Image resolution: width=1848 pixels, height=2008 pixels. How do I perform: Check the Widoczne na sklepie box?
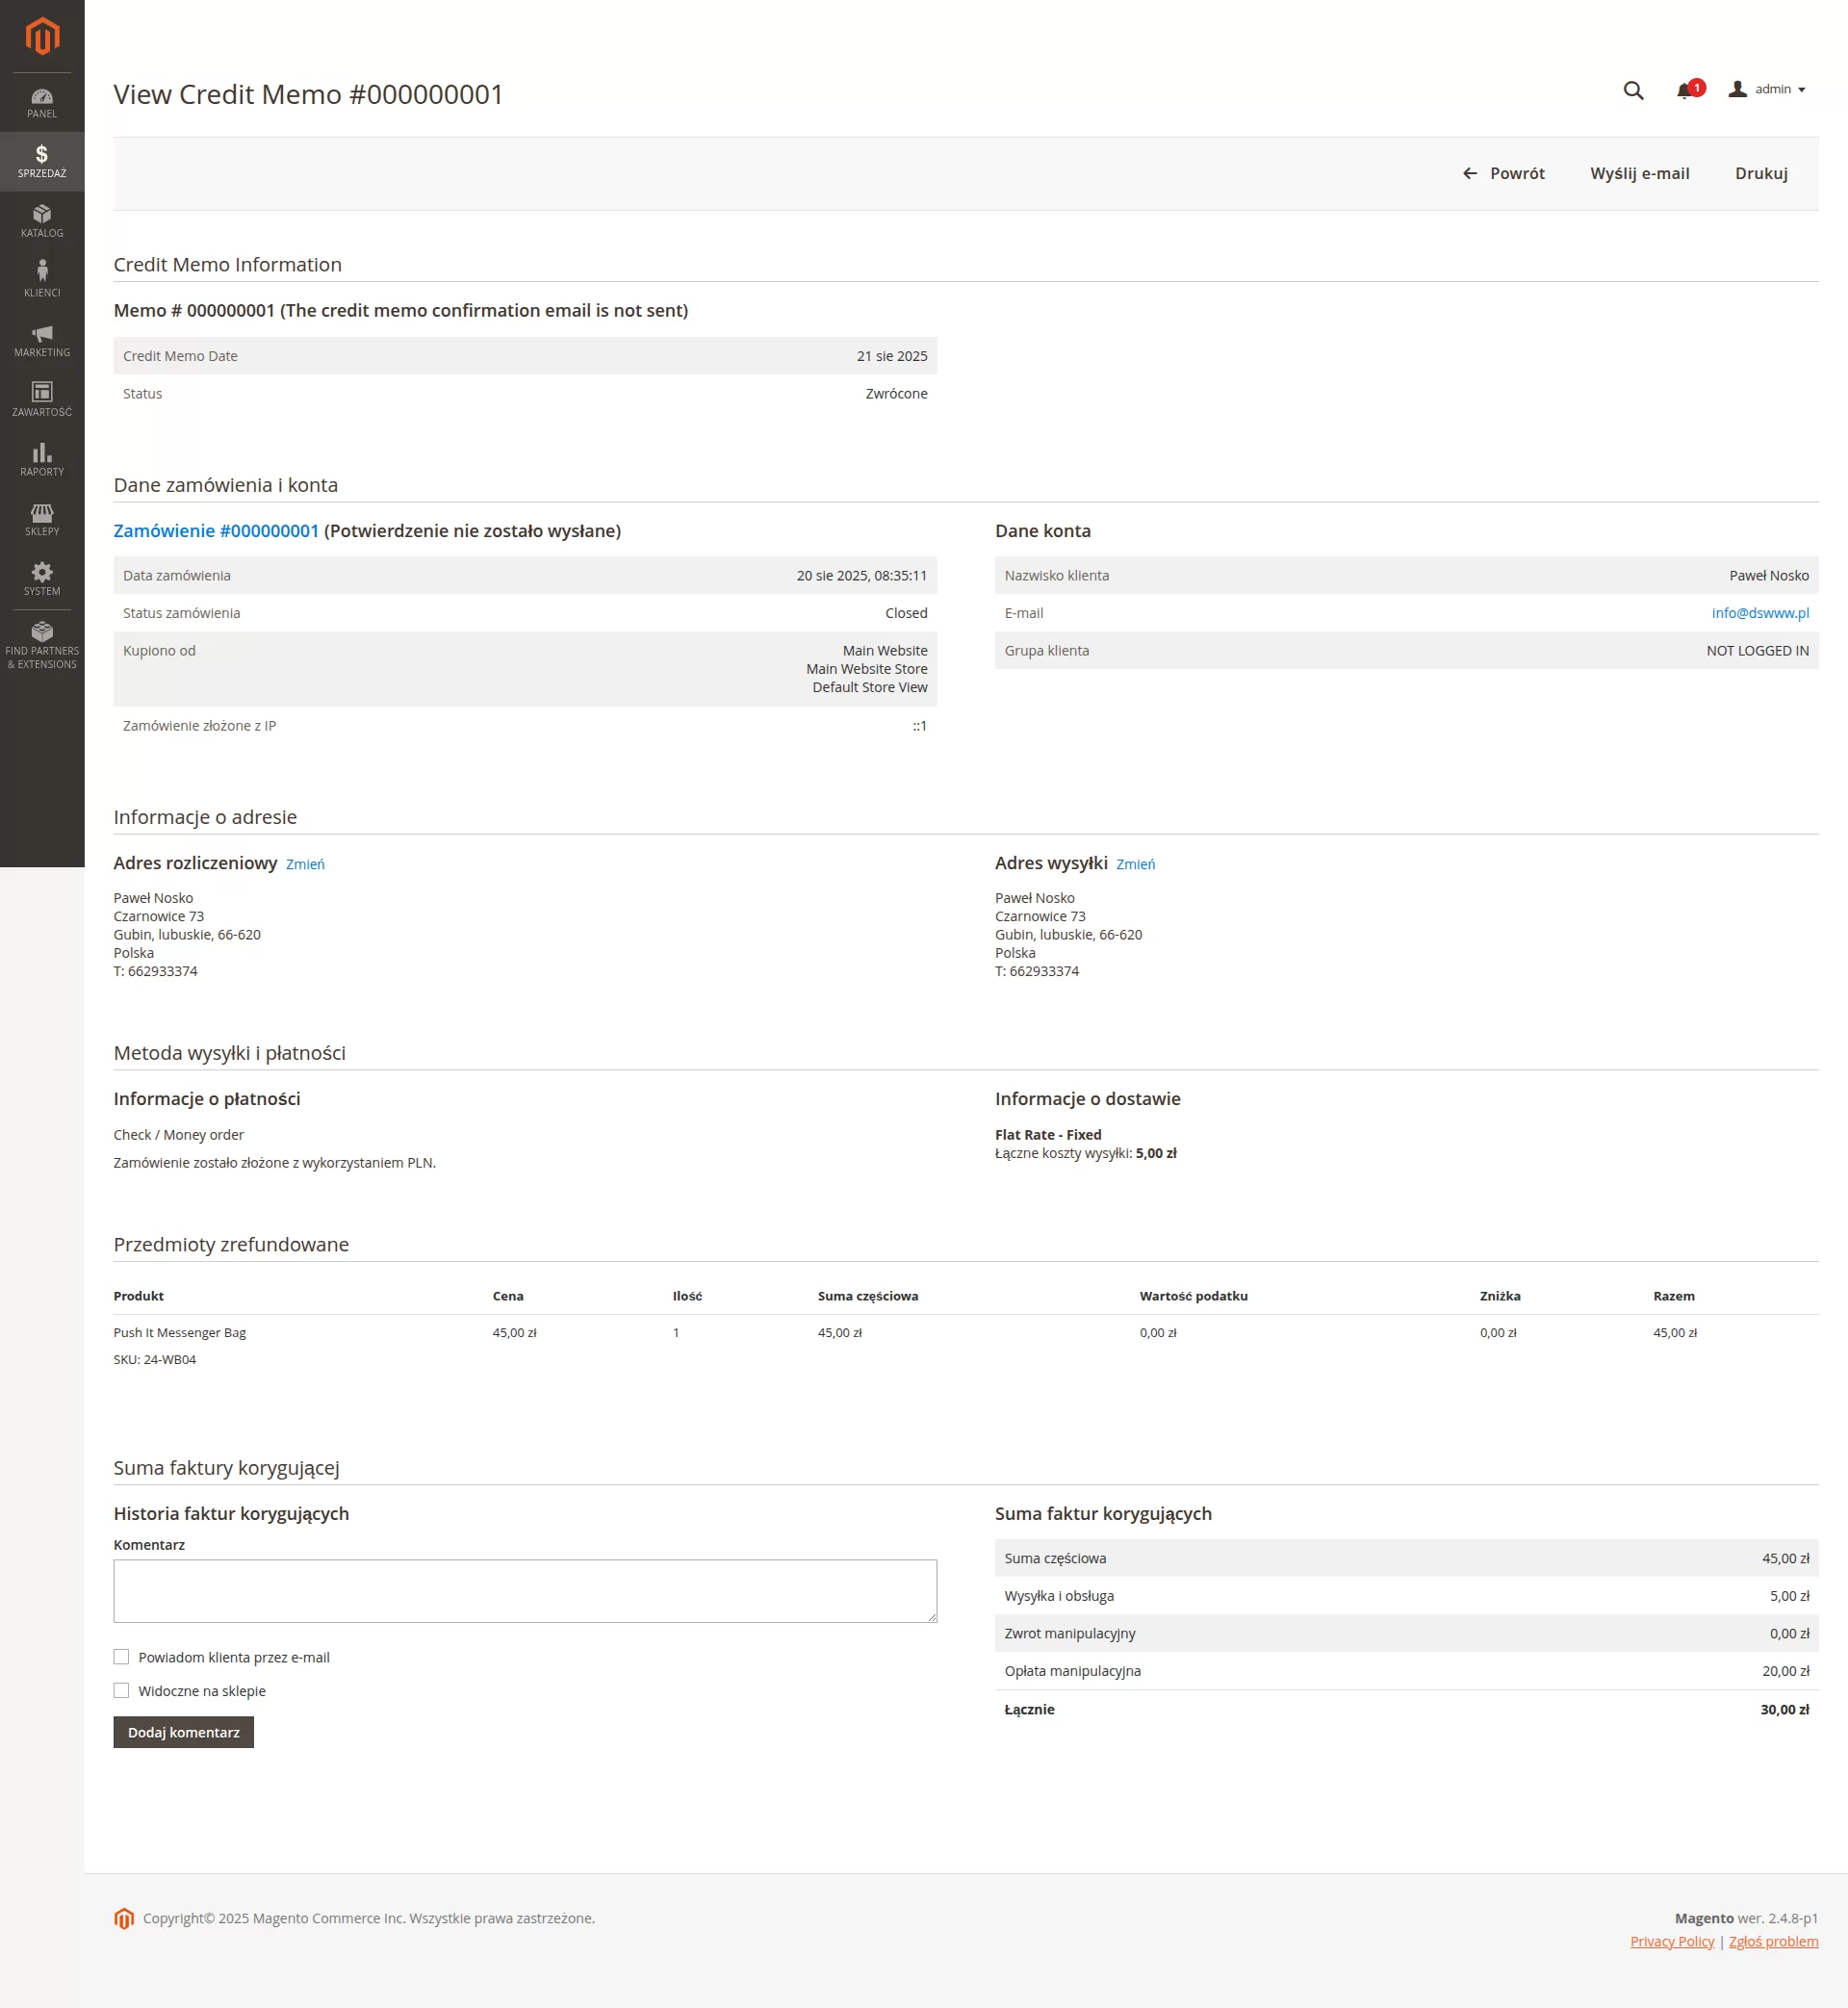click(122, 1691)
